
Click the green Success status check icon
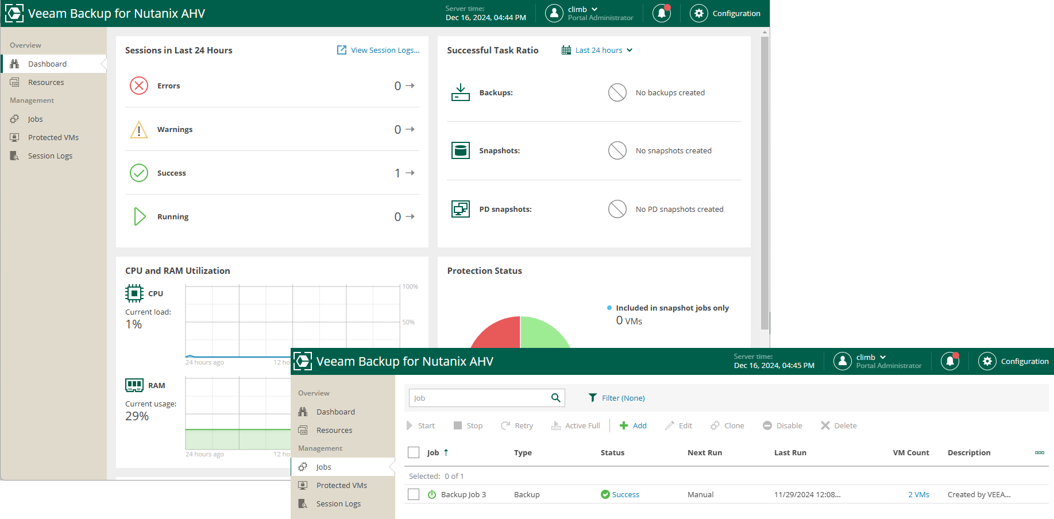click(605, 494)
